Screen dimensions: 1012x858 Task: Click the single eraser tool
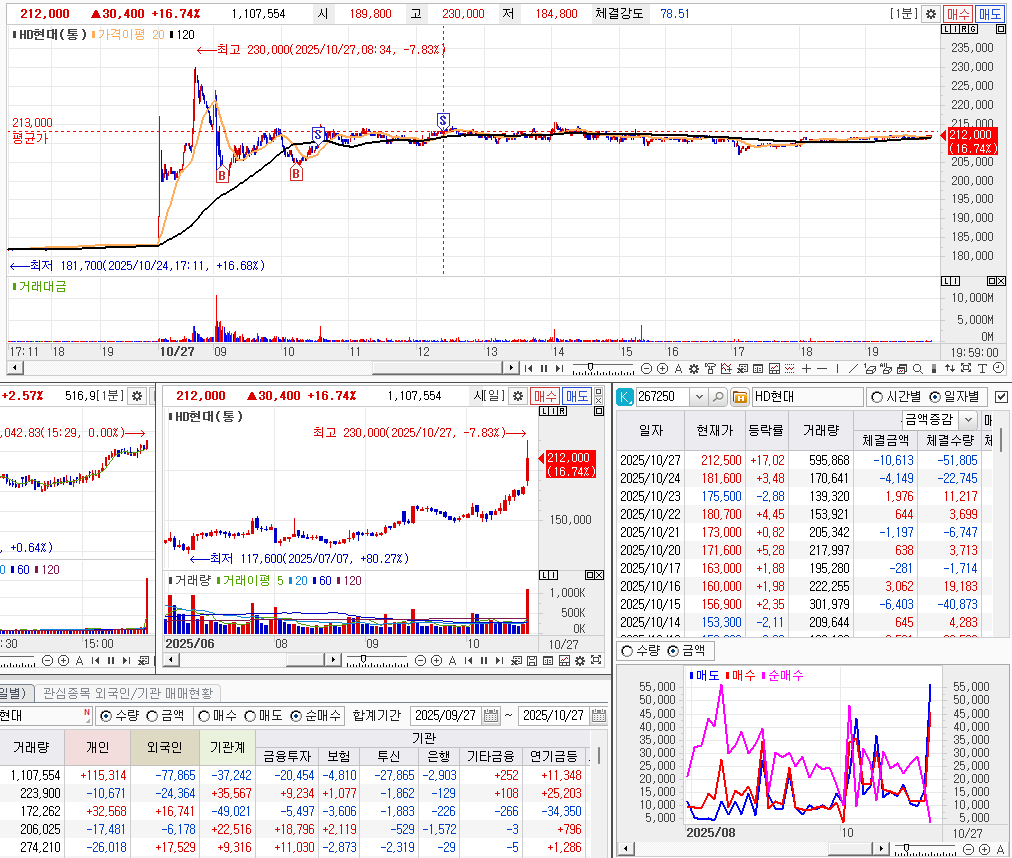[869, 369]
